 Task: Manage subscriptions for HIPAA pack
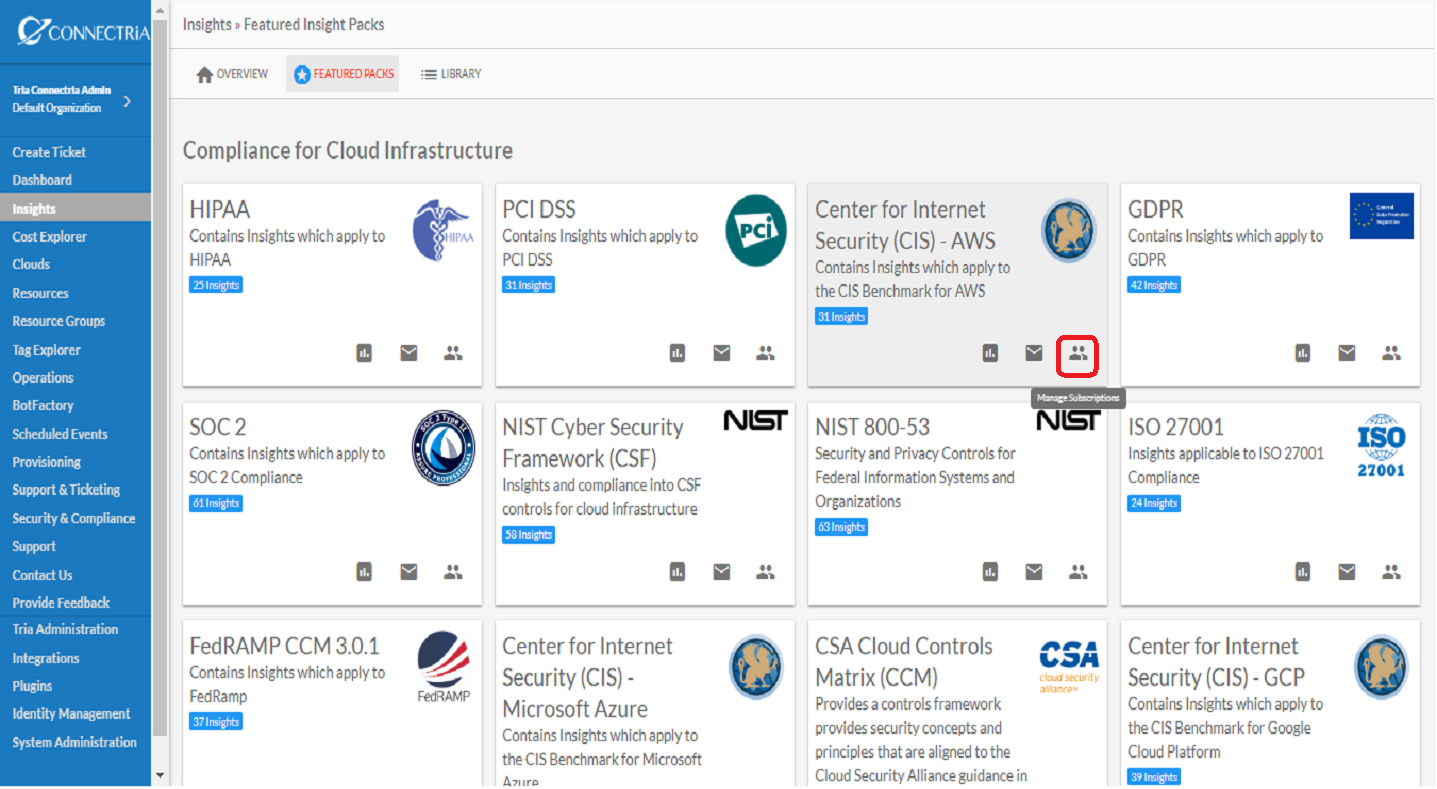(x=453, y=352)
